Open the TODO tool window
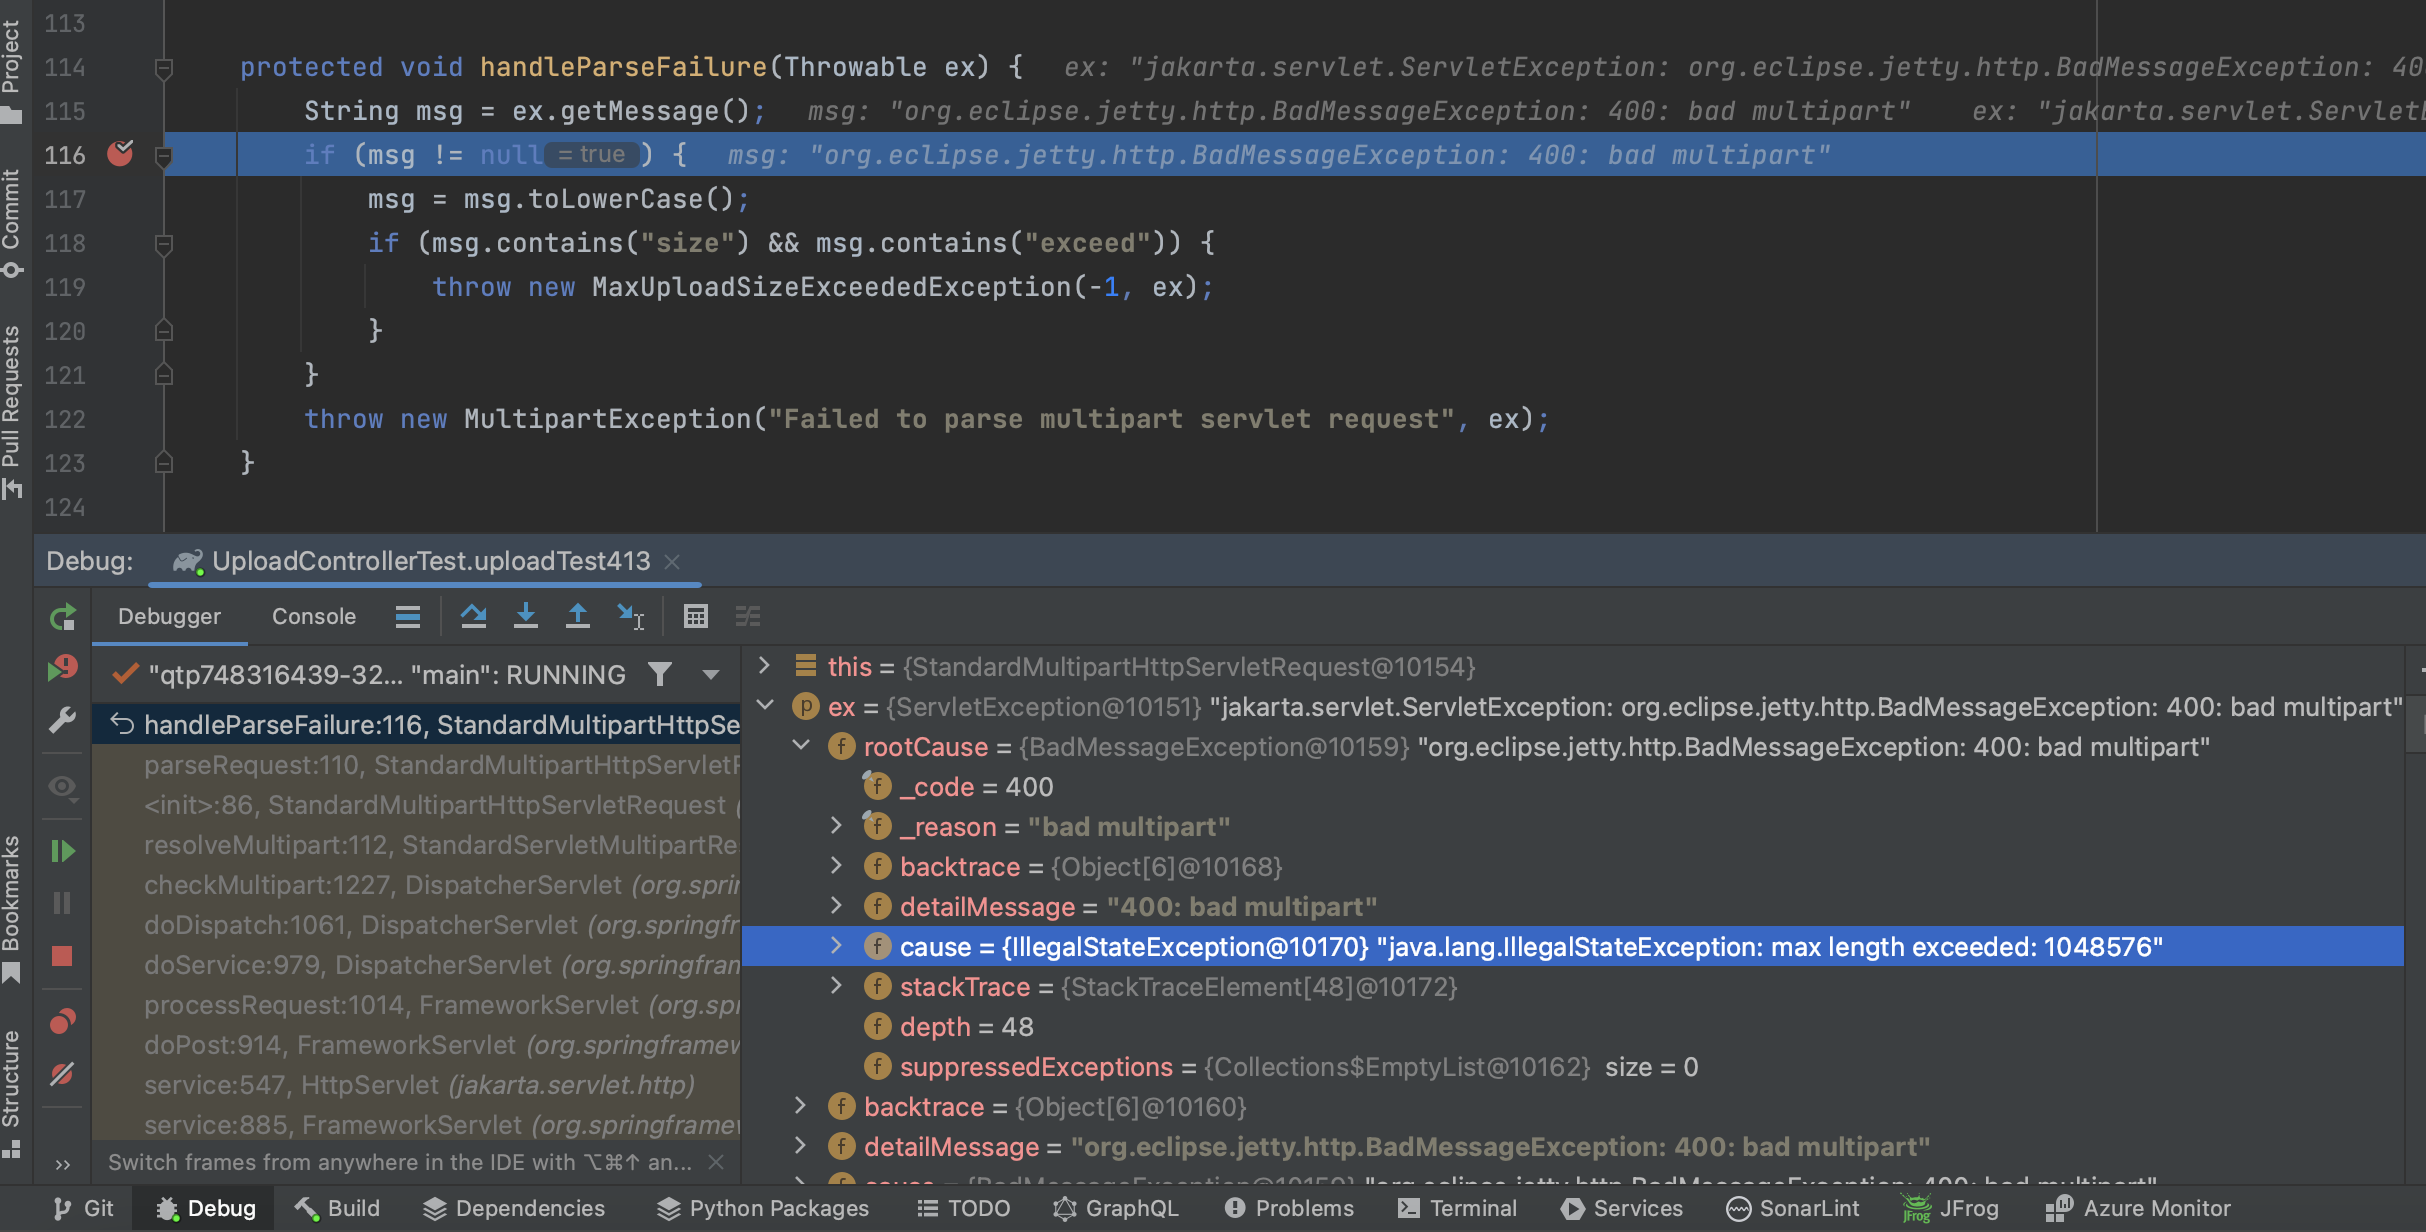The width and height of the screenshot is (2426, 1232). (964, 1208)
